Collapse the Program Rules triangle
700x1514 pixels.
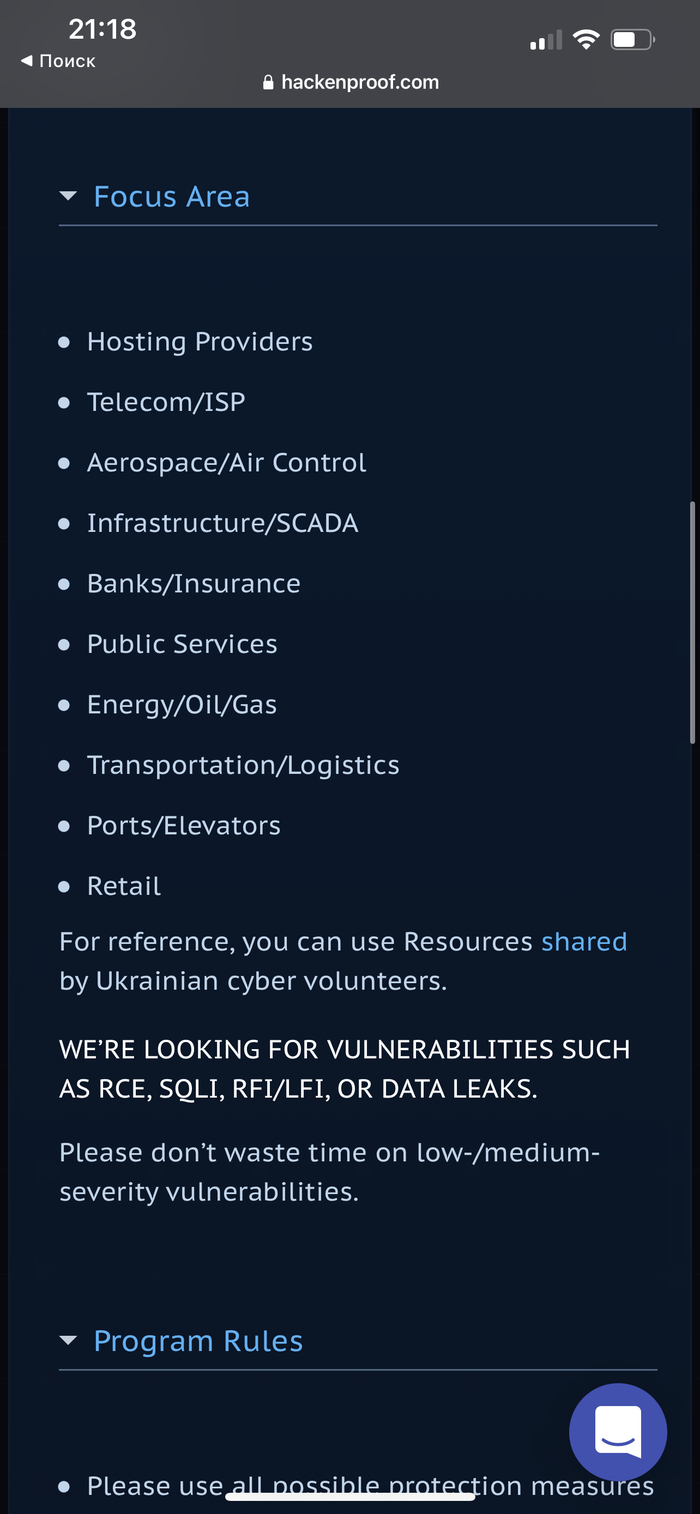(x=68, y=1341)
